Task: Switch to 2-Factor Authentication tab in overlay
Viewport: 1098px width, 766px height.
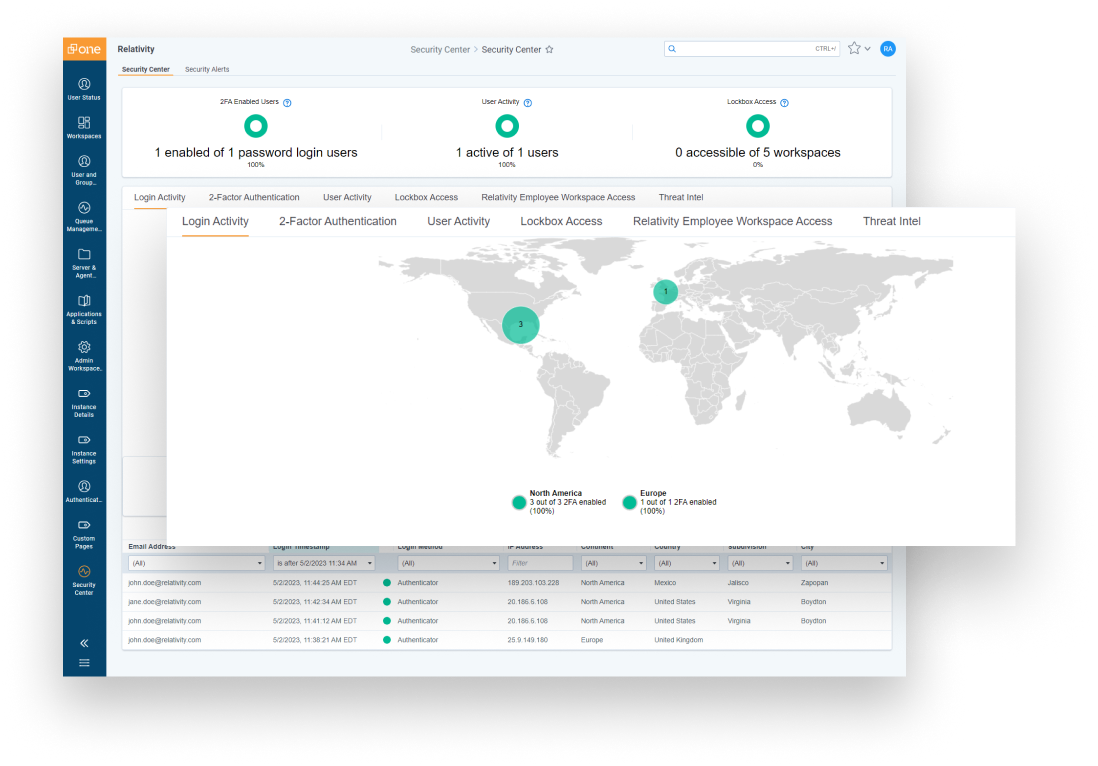Action: pos(337,222)
